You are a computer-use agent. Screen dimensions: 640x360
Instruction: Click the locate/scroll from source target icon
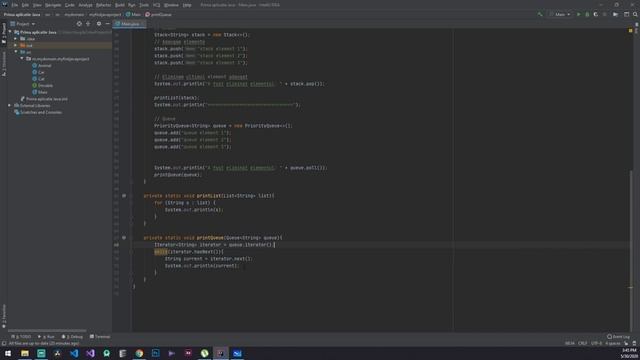click(79, 24)
